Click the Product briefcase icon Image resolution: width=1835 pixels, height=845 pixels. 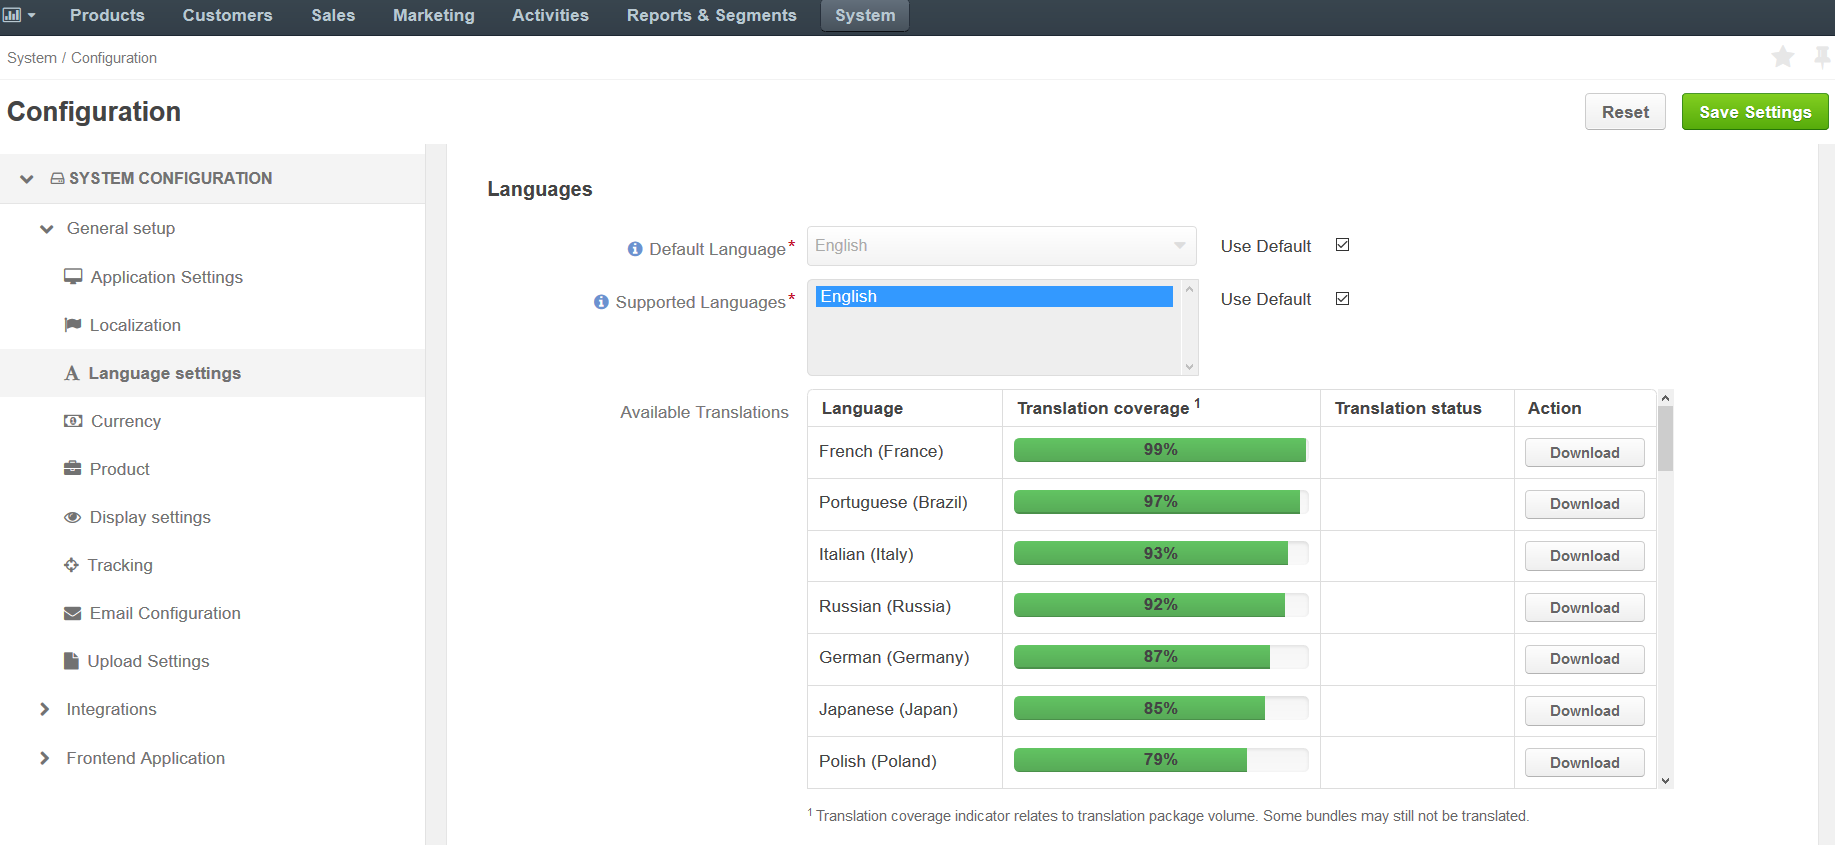72,468
